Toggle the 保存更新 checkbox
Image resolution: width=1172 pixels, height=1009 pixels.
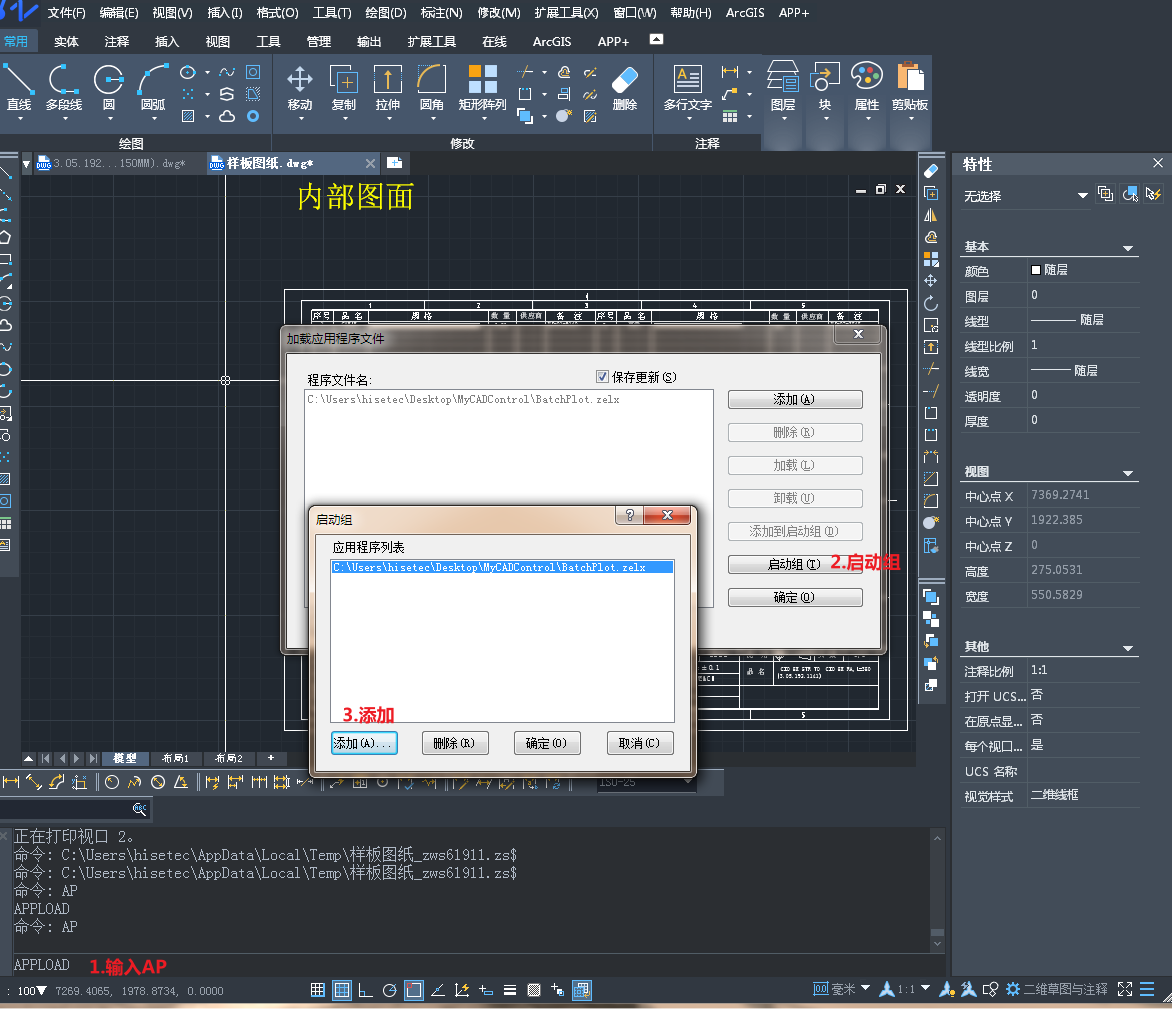(602, 377)
